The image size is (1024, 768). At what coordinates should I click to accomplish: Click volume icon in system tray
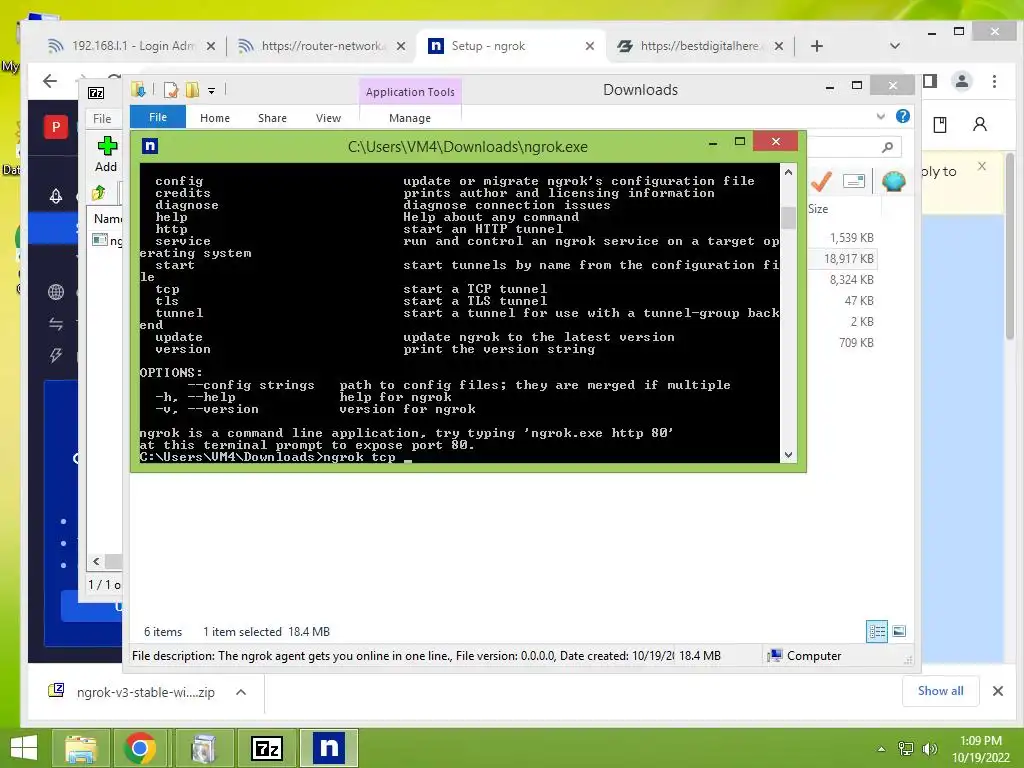(929, 749)
